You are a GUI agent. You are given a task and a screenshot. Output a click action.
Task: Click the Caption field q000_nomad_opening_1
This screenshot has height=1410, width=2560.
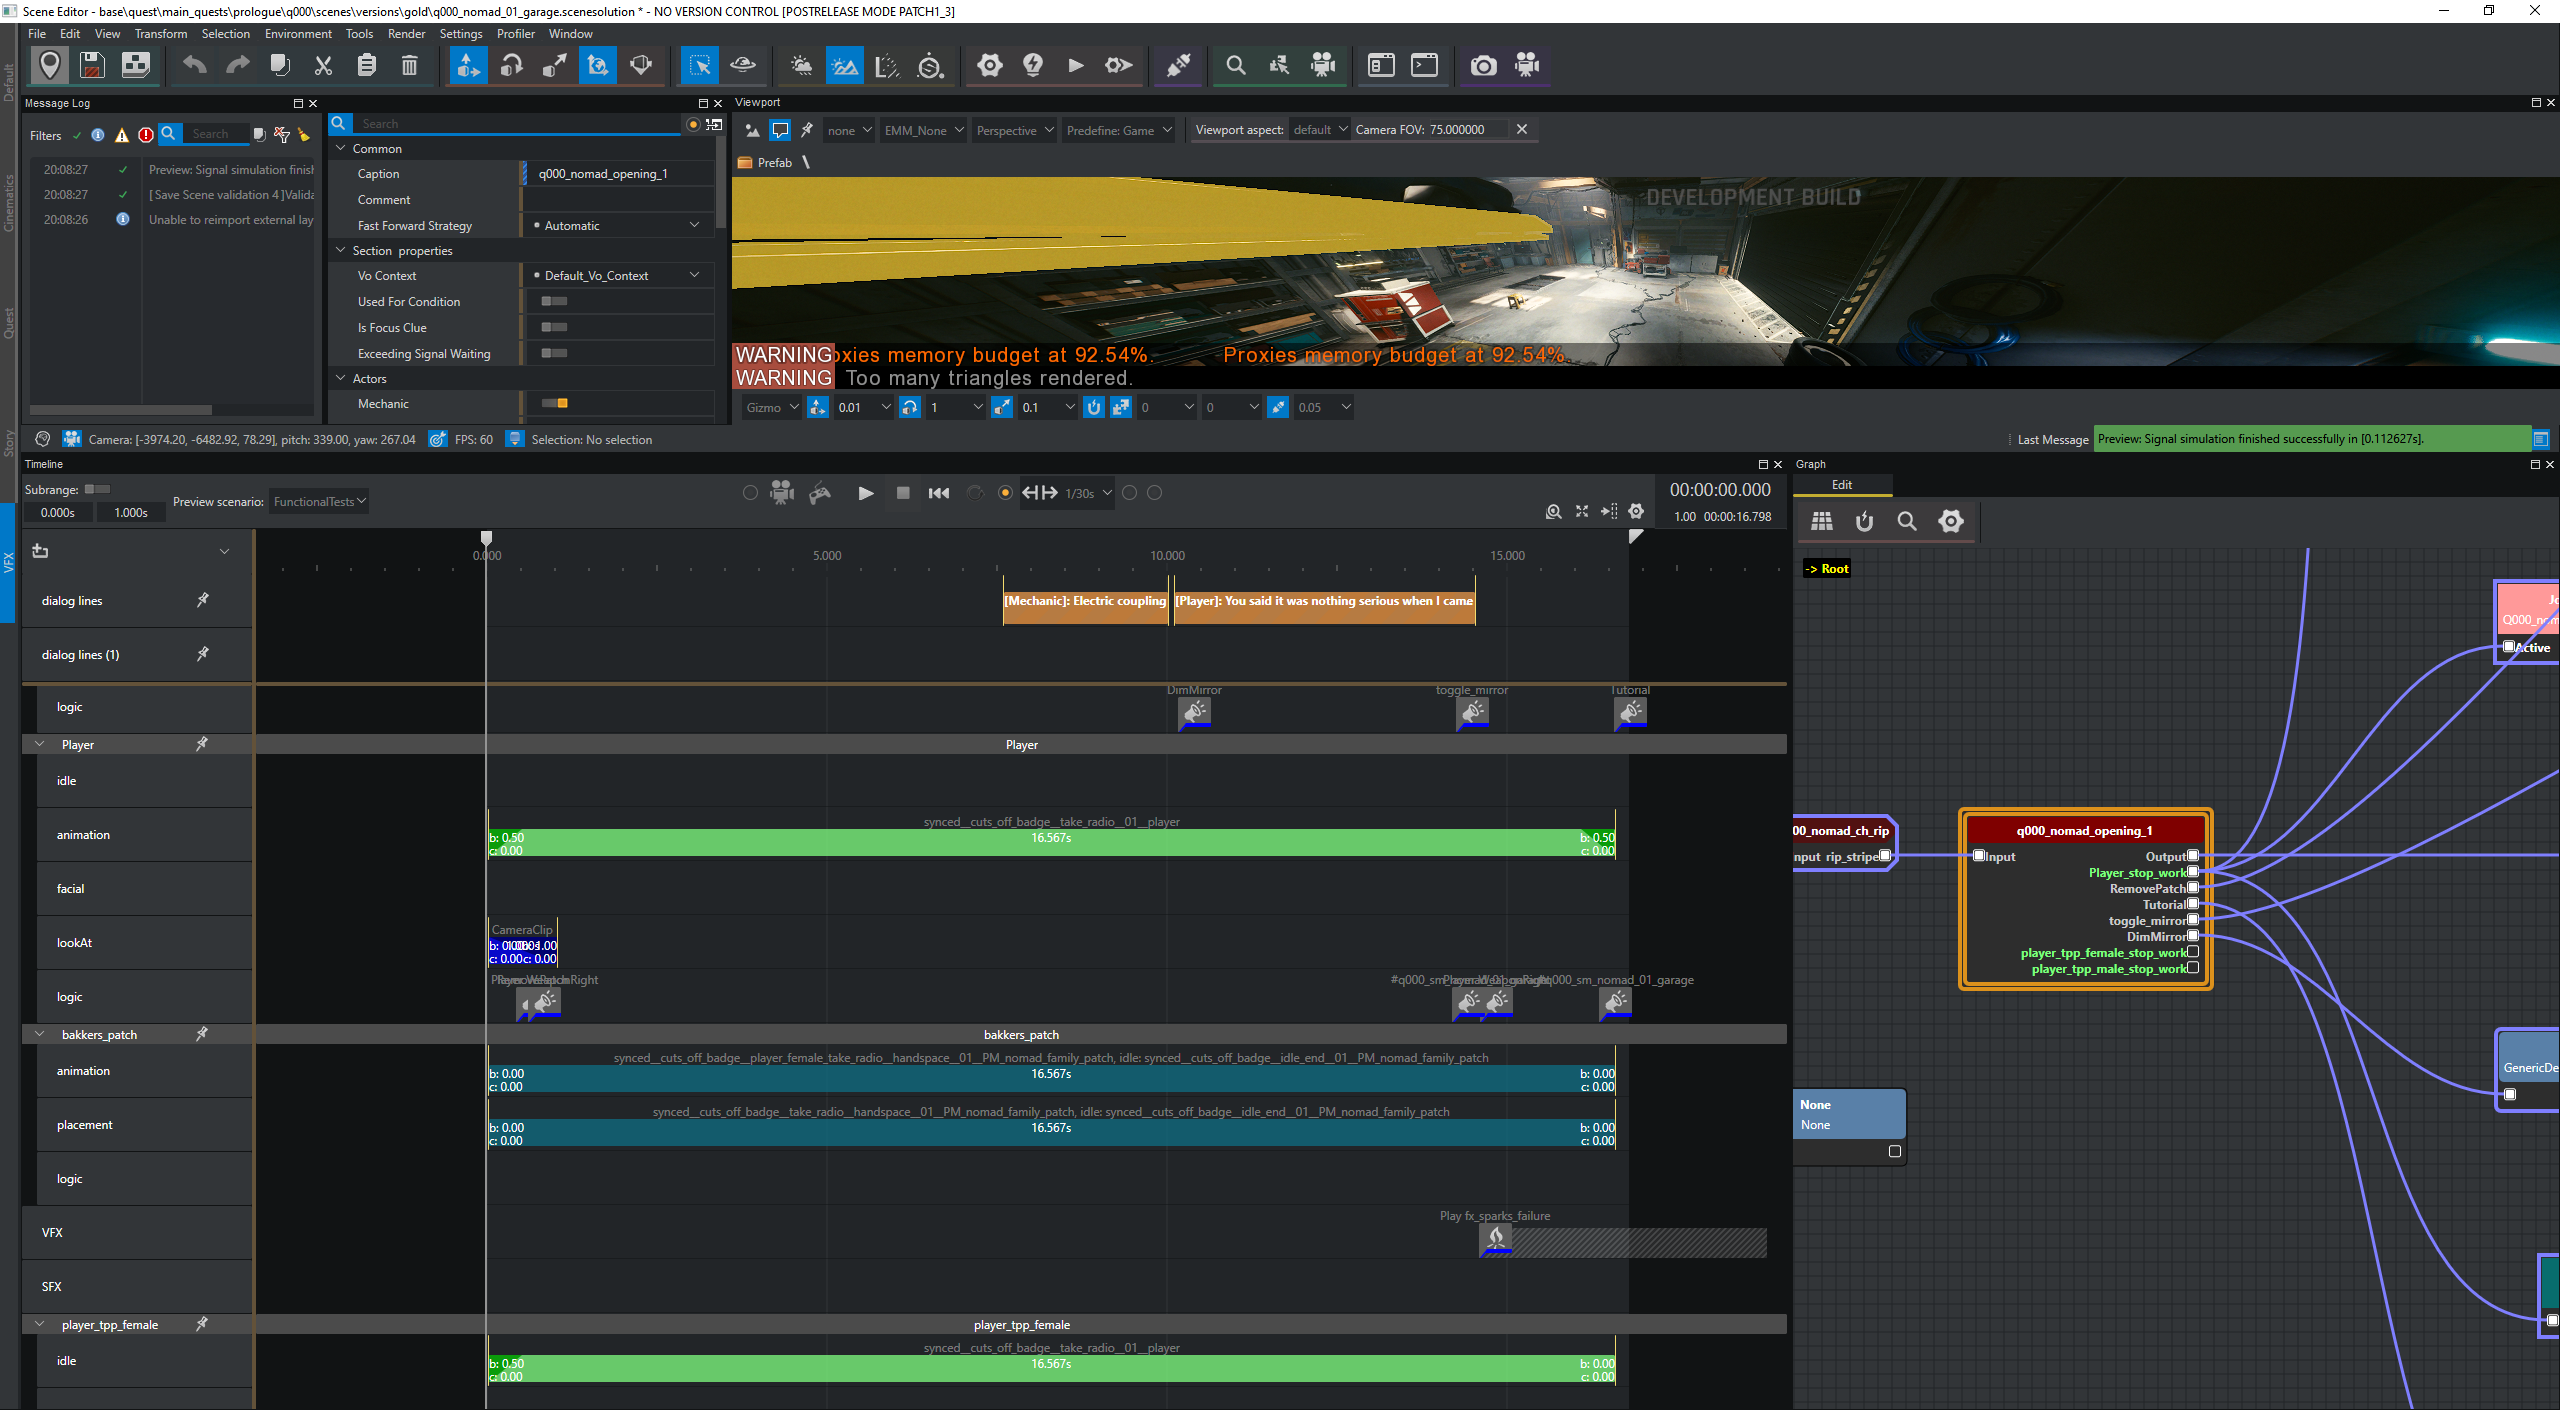[620, 173]
